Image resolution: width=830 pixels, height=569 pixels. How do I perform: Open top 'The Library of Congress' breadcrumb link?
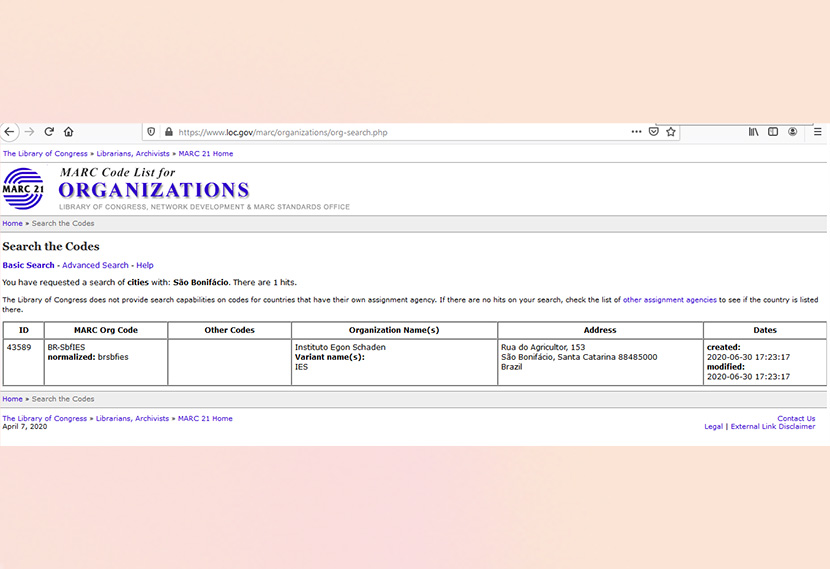(x=45, y=153)
